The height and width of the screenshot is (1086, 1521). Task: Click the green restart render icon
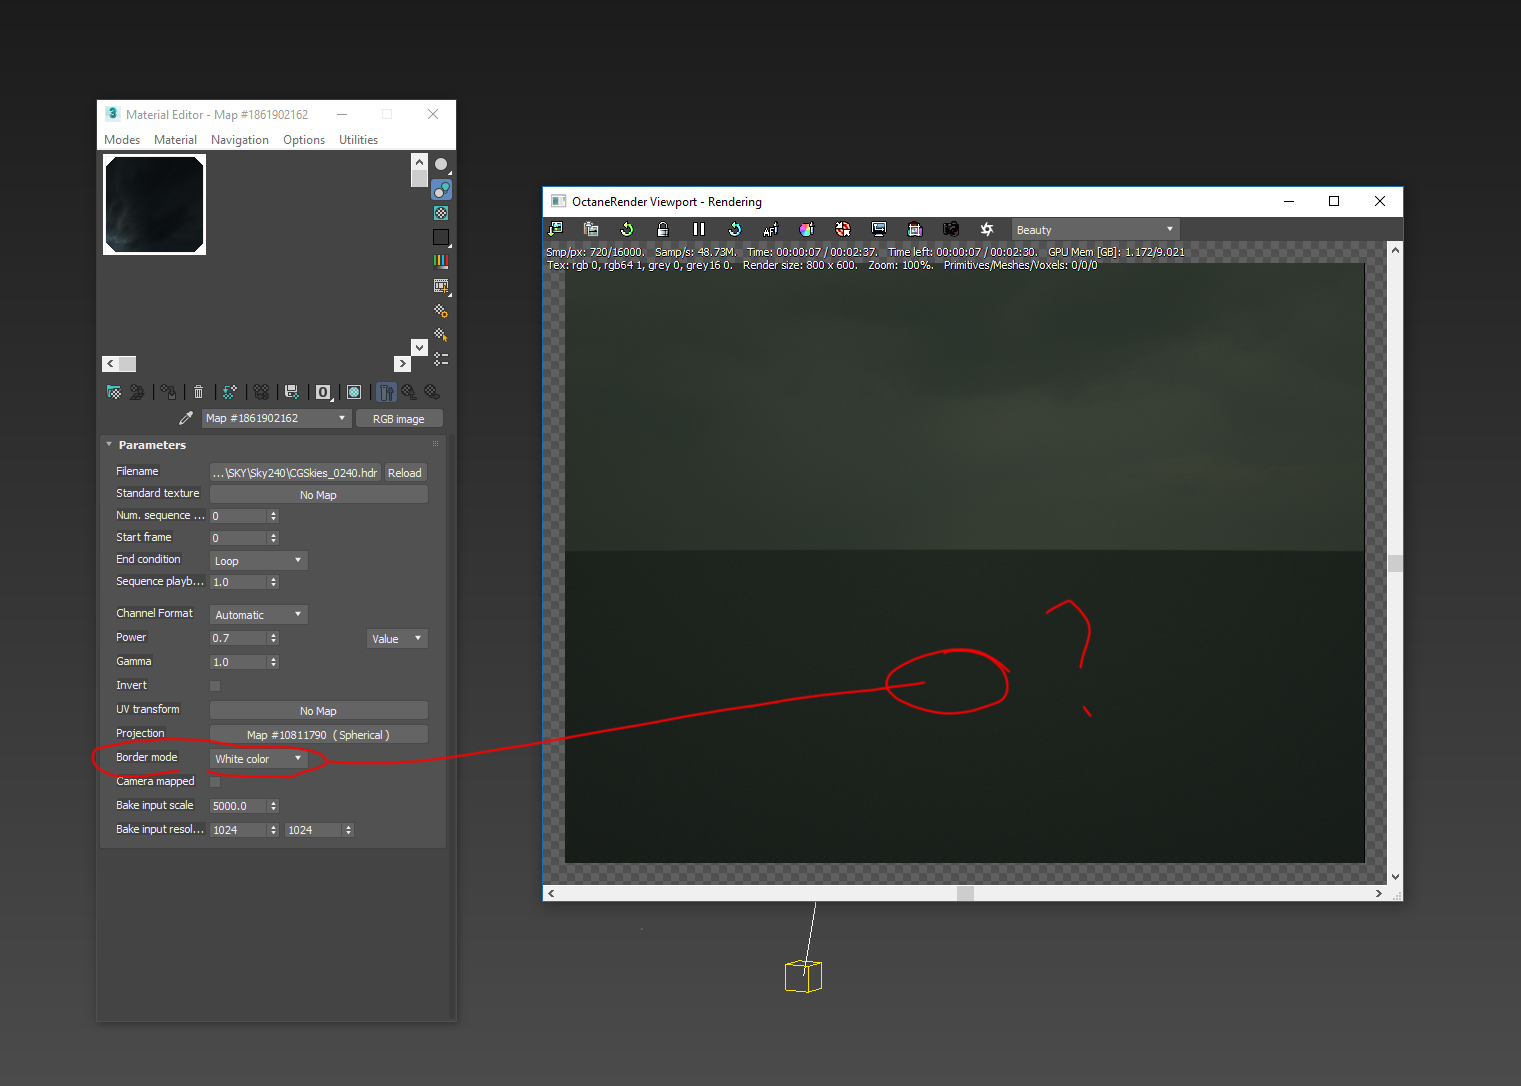[627, 229]
